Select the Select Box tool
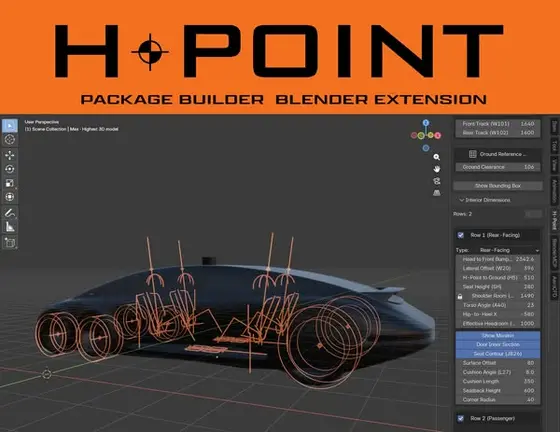The width and height of the screenshot is (560, 432). pos(10,126)
